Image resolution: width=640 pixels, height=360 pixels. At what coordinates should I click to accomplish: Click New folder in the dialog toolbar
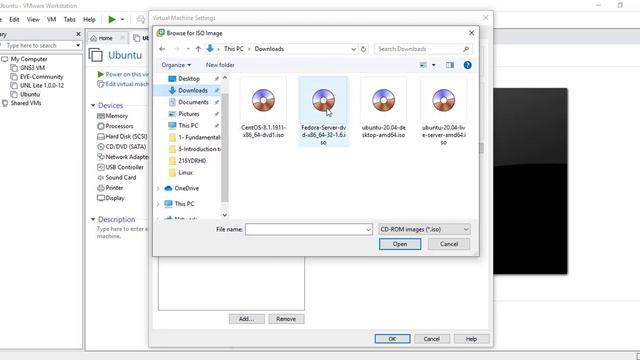(x=220, y=65)
